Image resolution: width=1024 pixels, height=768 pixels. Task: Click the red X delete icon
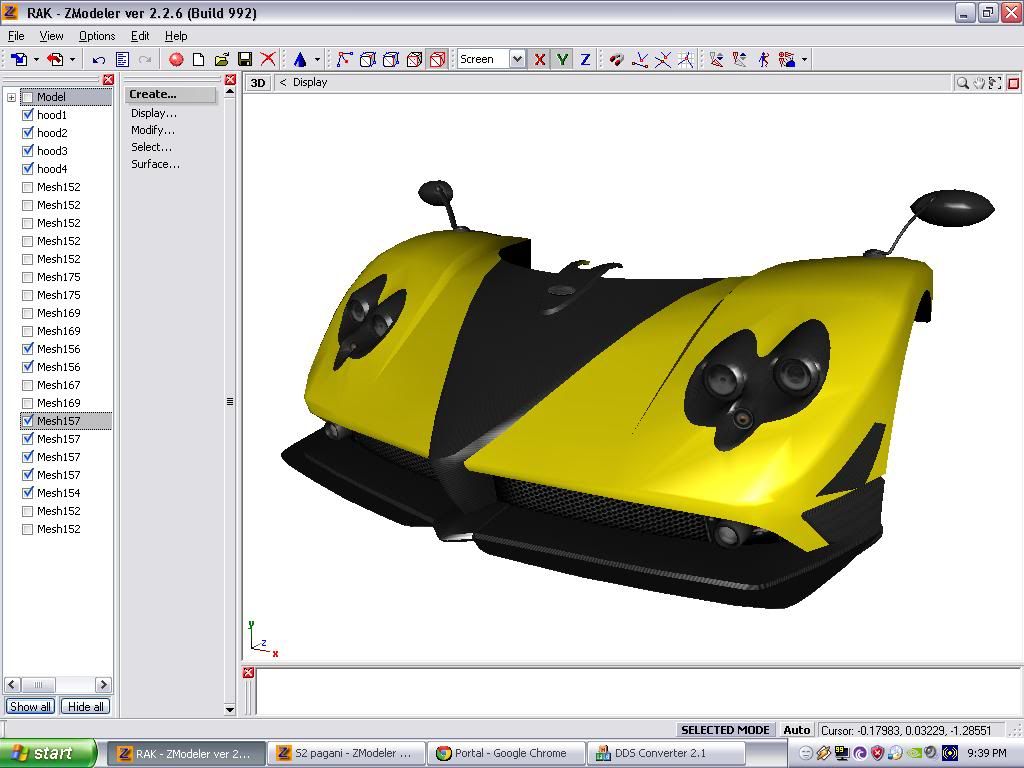(268, 60)
